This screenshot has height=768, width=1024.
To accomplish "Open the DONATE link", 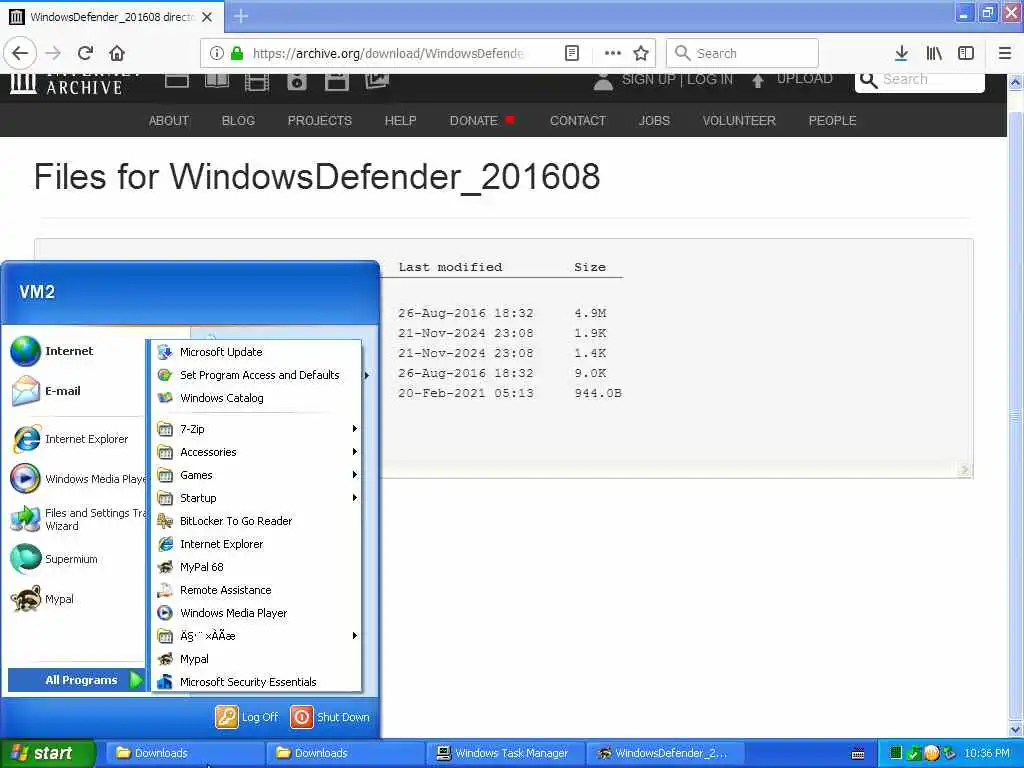I will [x=473, y=121].
